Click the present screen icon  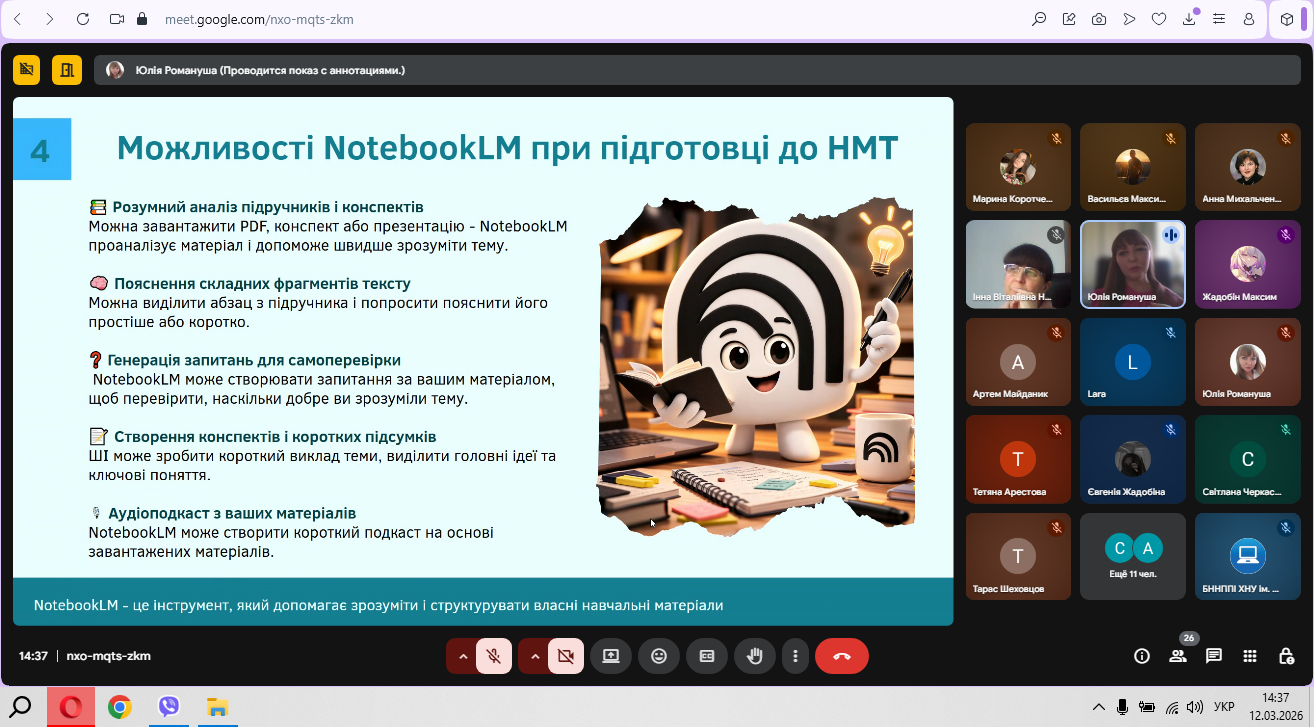(611, 656)
